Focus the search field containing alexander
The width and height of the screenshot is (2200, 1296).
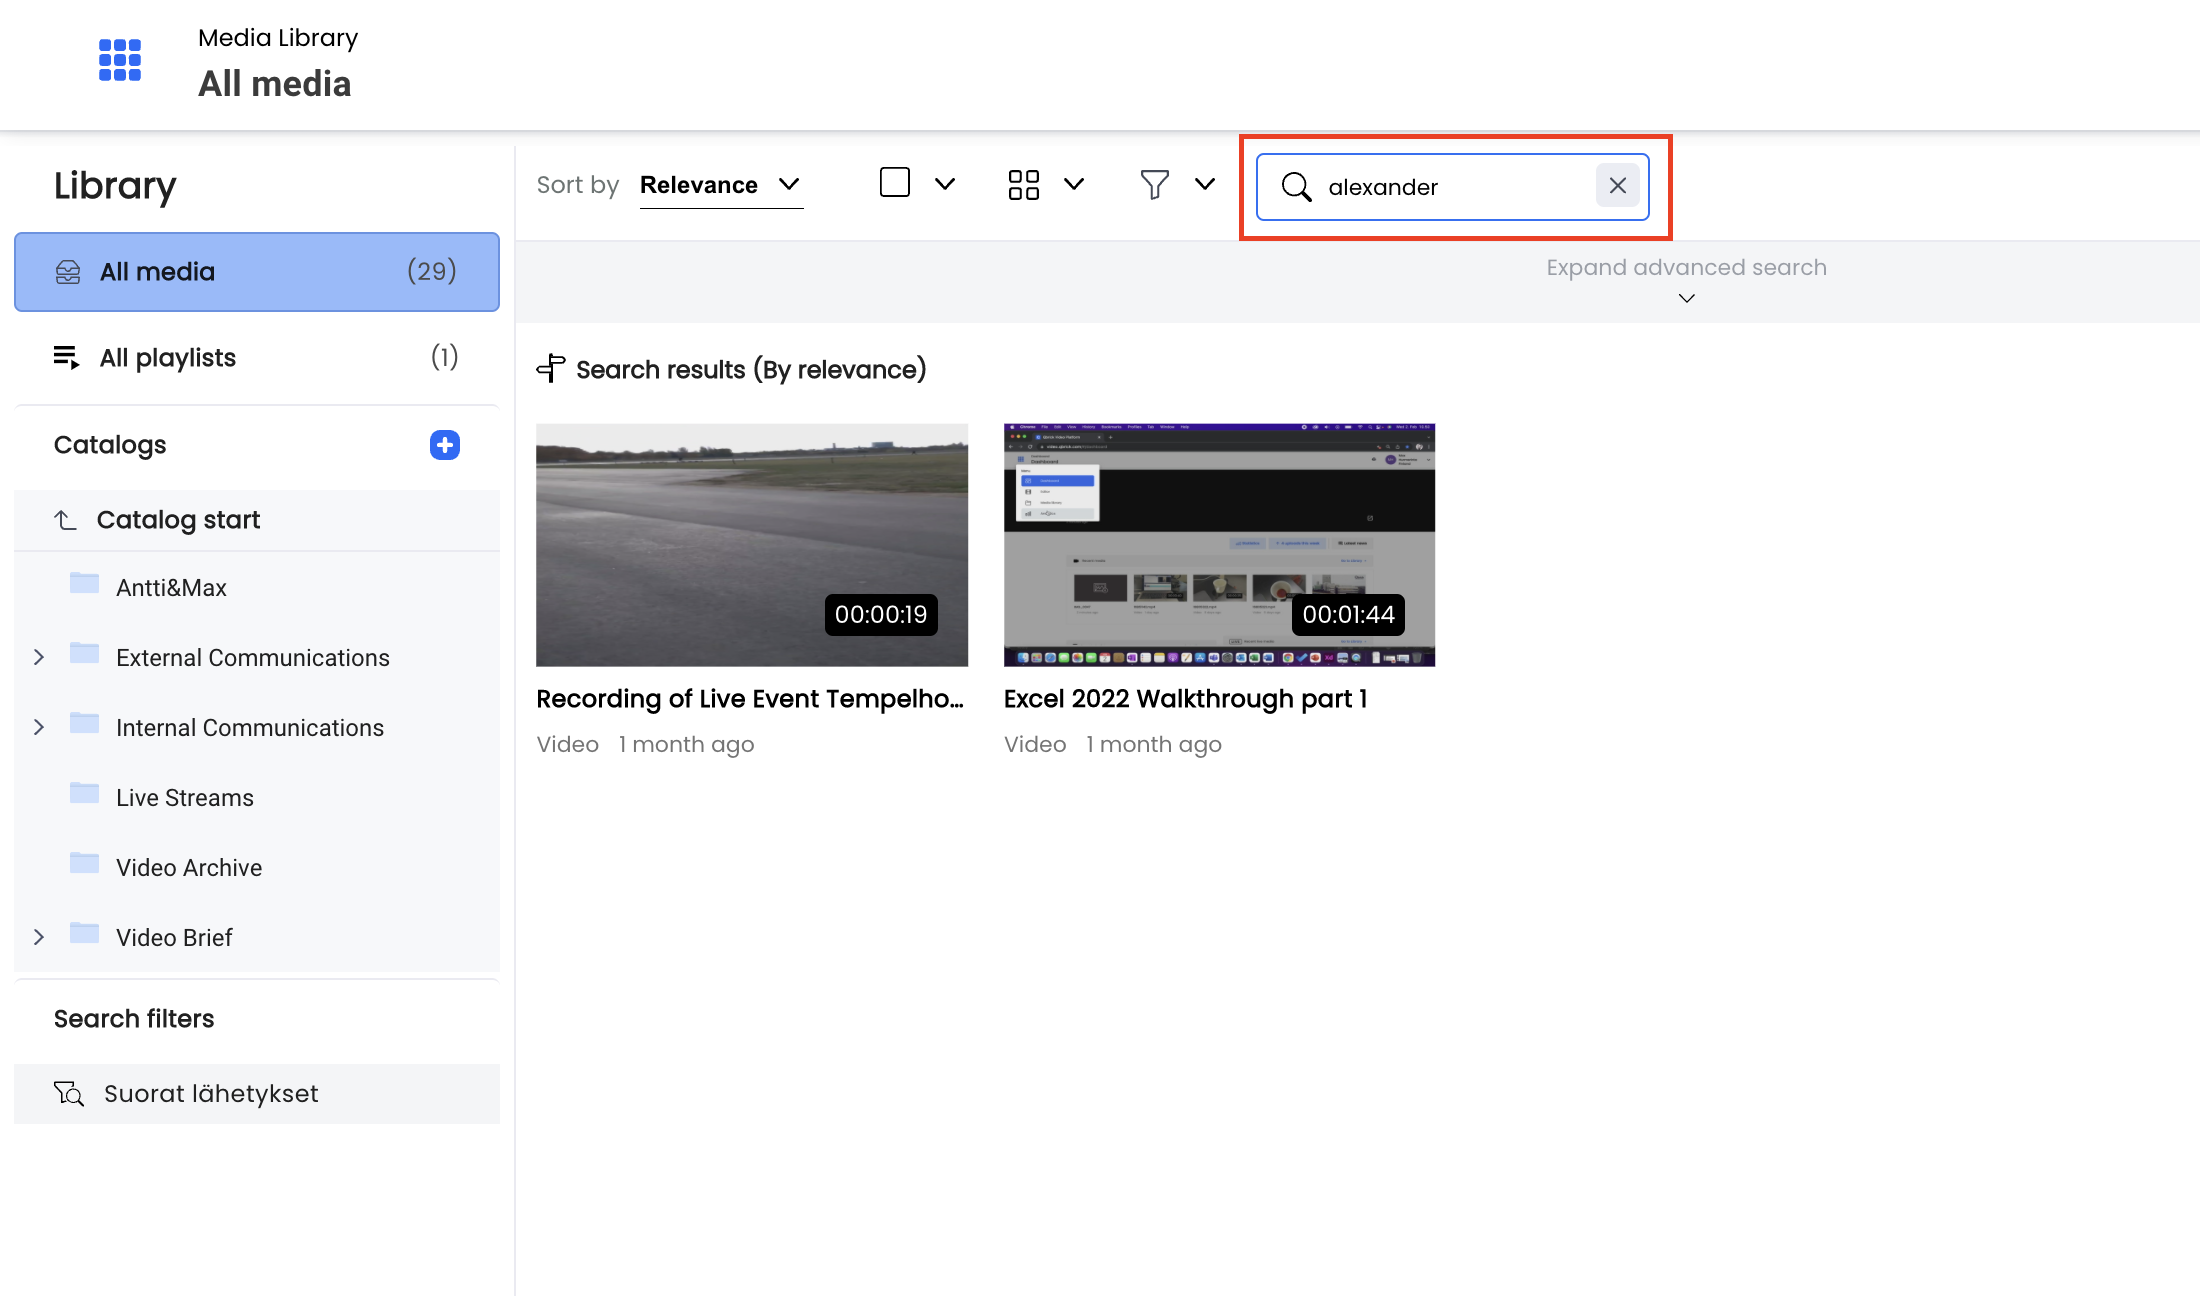[1455, 187]
